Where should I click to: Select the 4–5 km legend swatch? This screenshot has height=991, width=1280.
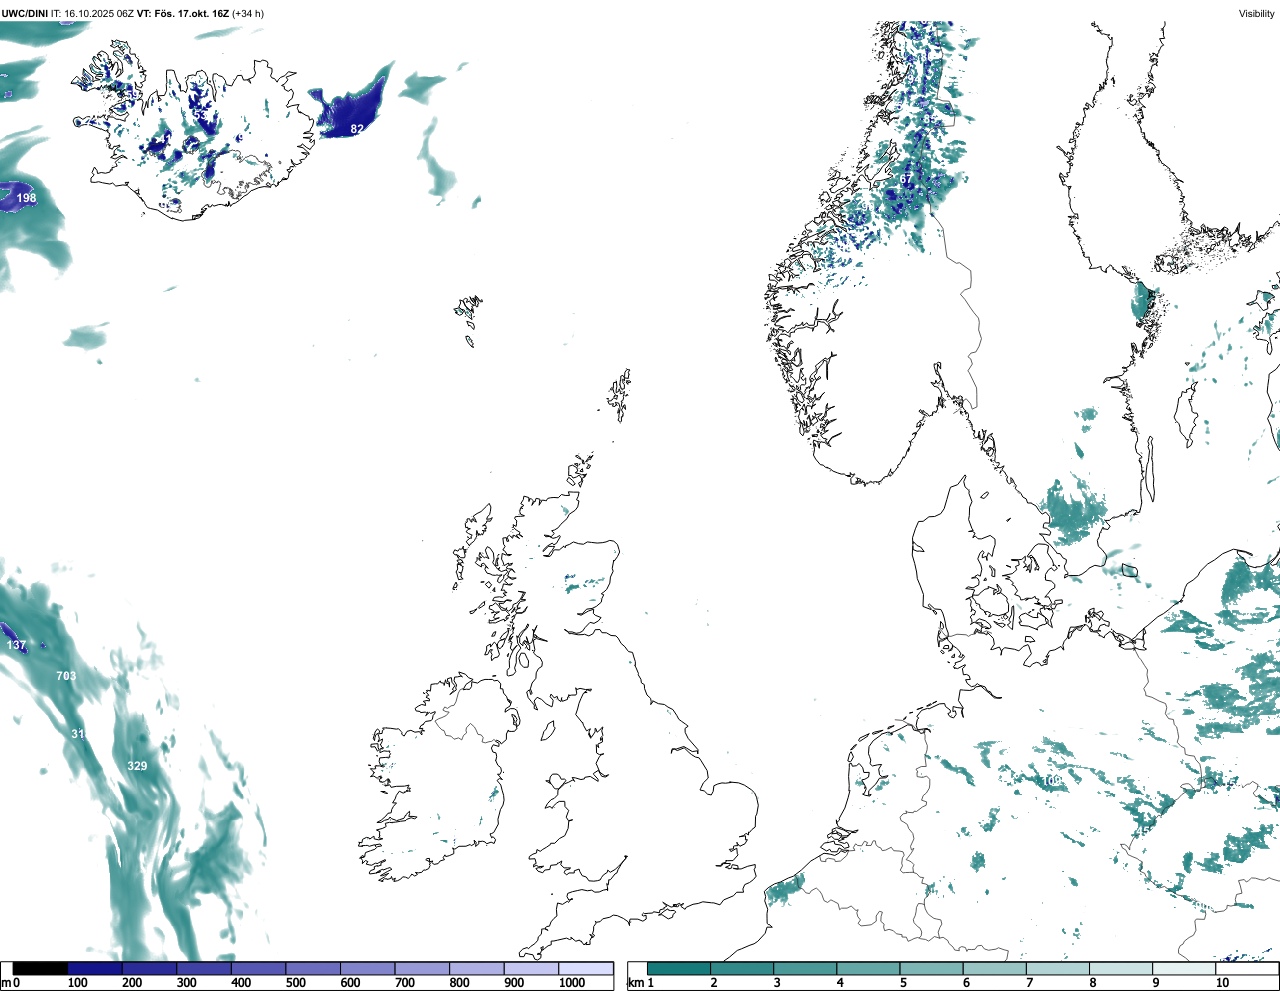868,968
